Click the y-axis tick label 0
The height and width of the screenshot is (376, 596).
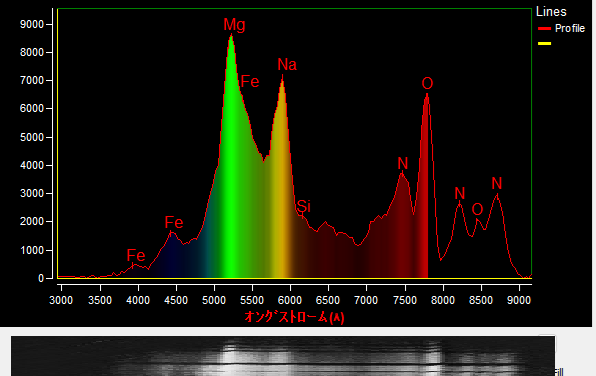pos(41,278)
